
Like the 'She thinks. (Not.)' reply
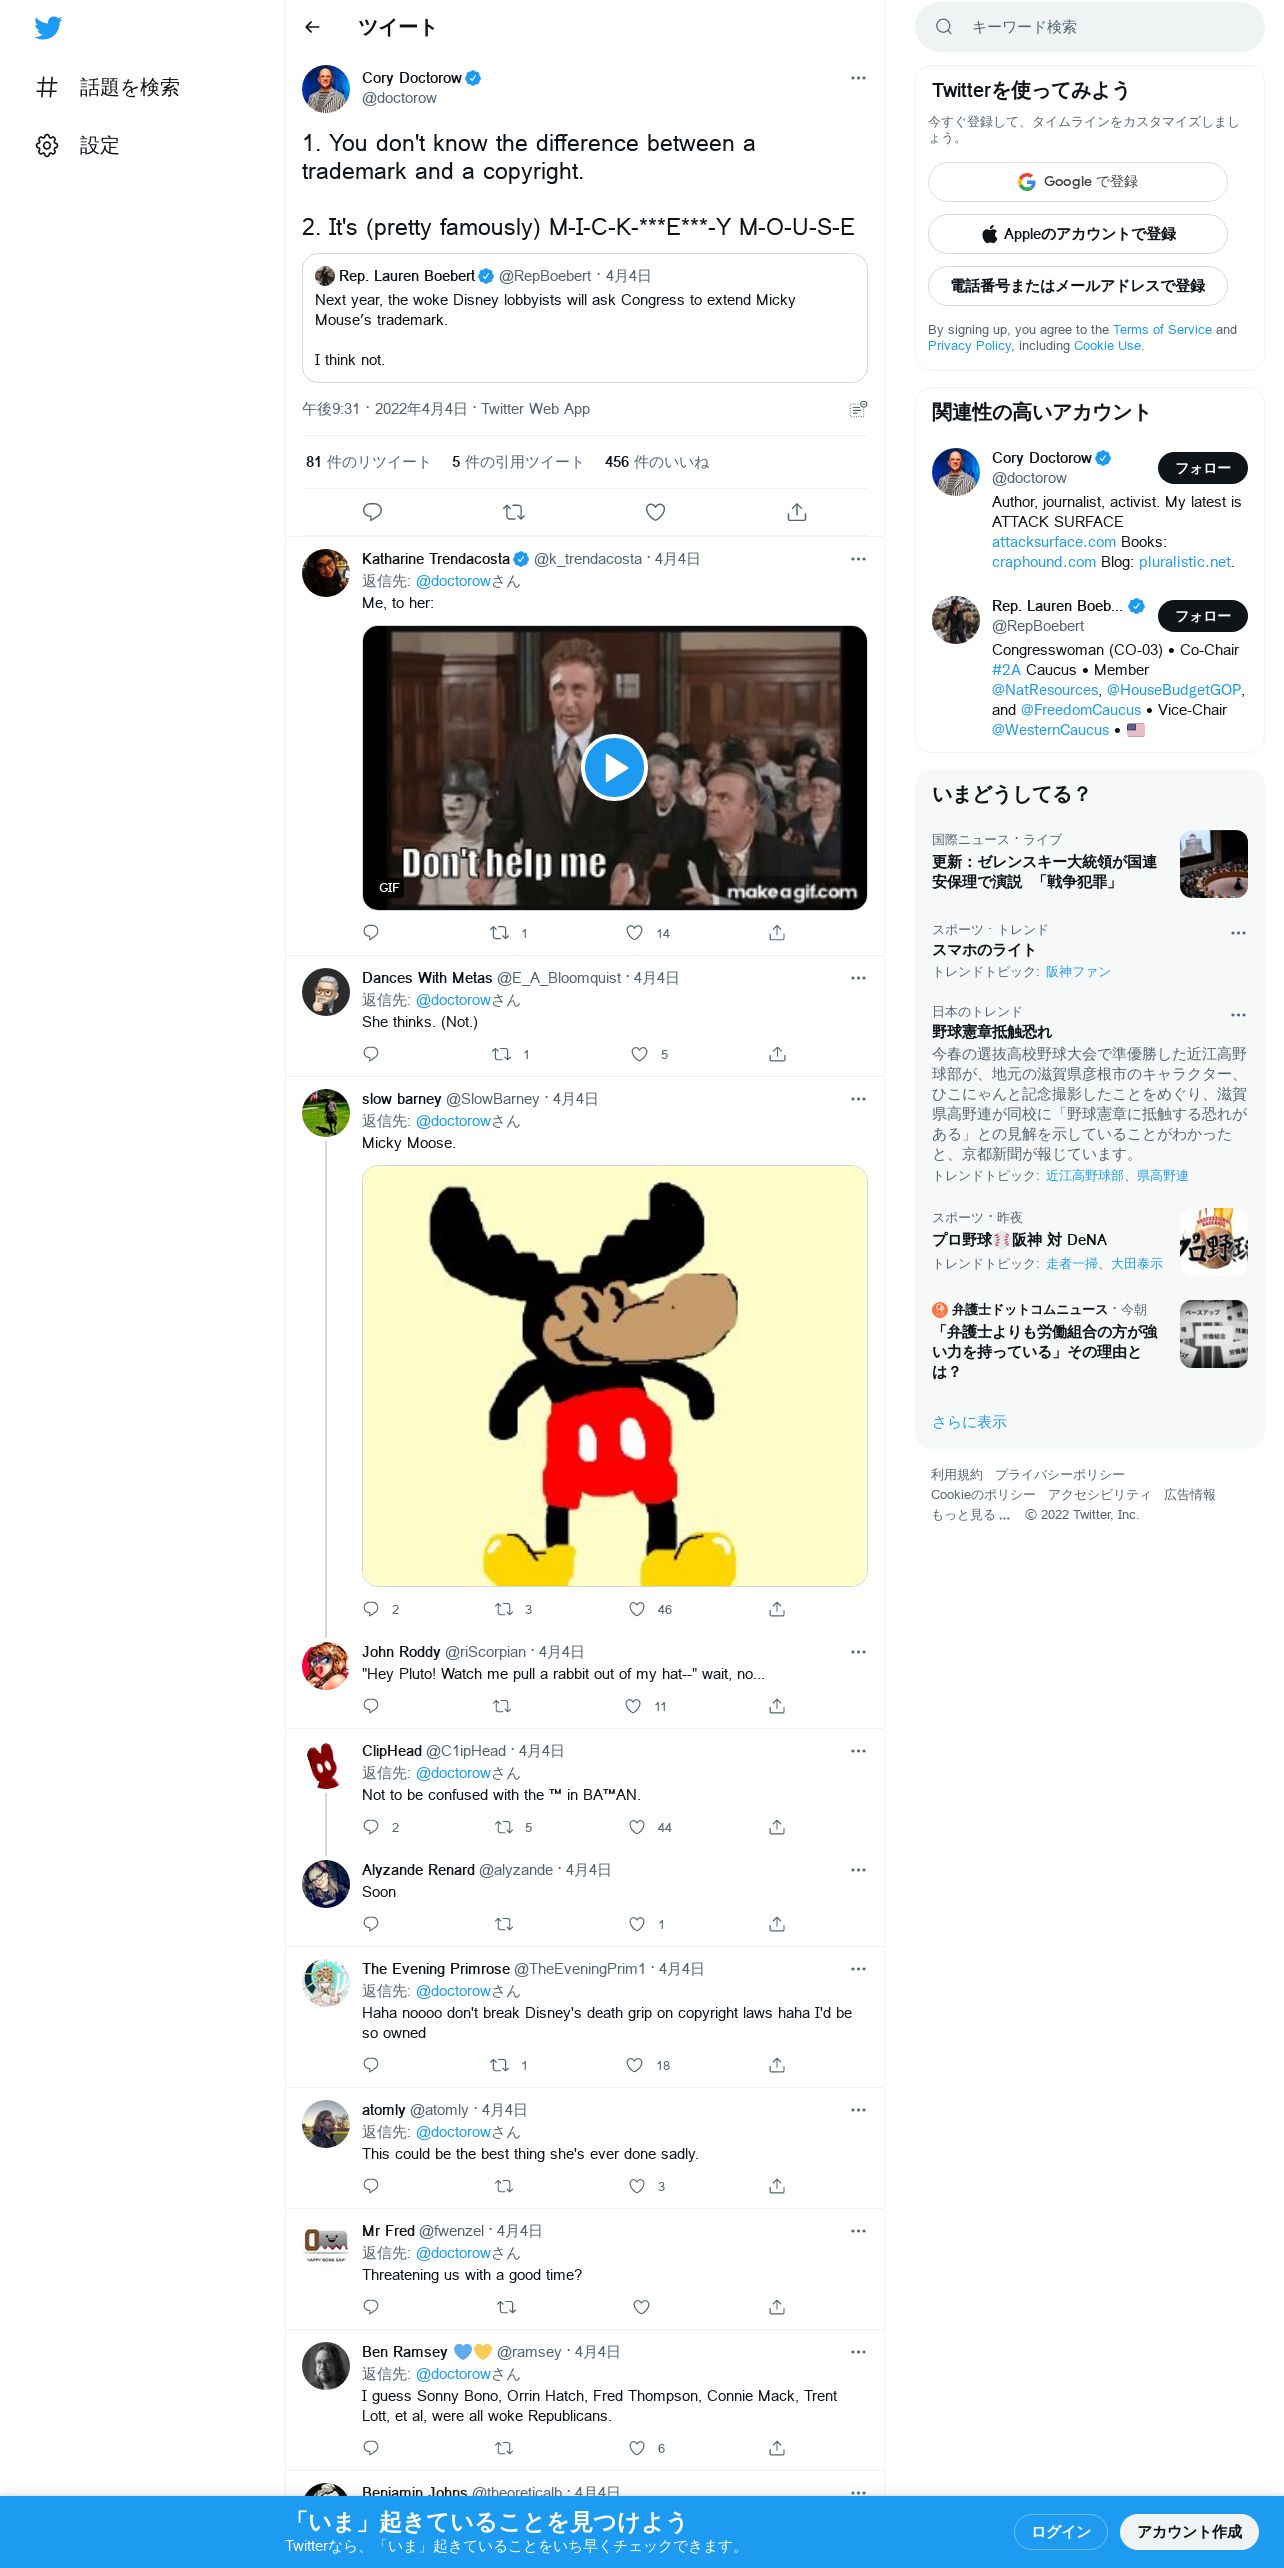point(639,1054)
